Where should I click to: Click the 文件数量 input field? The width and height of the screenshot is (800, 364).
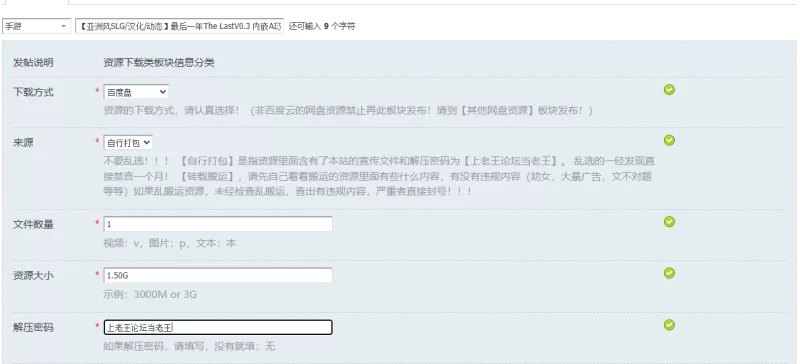pos(218,224)
